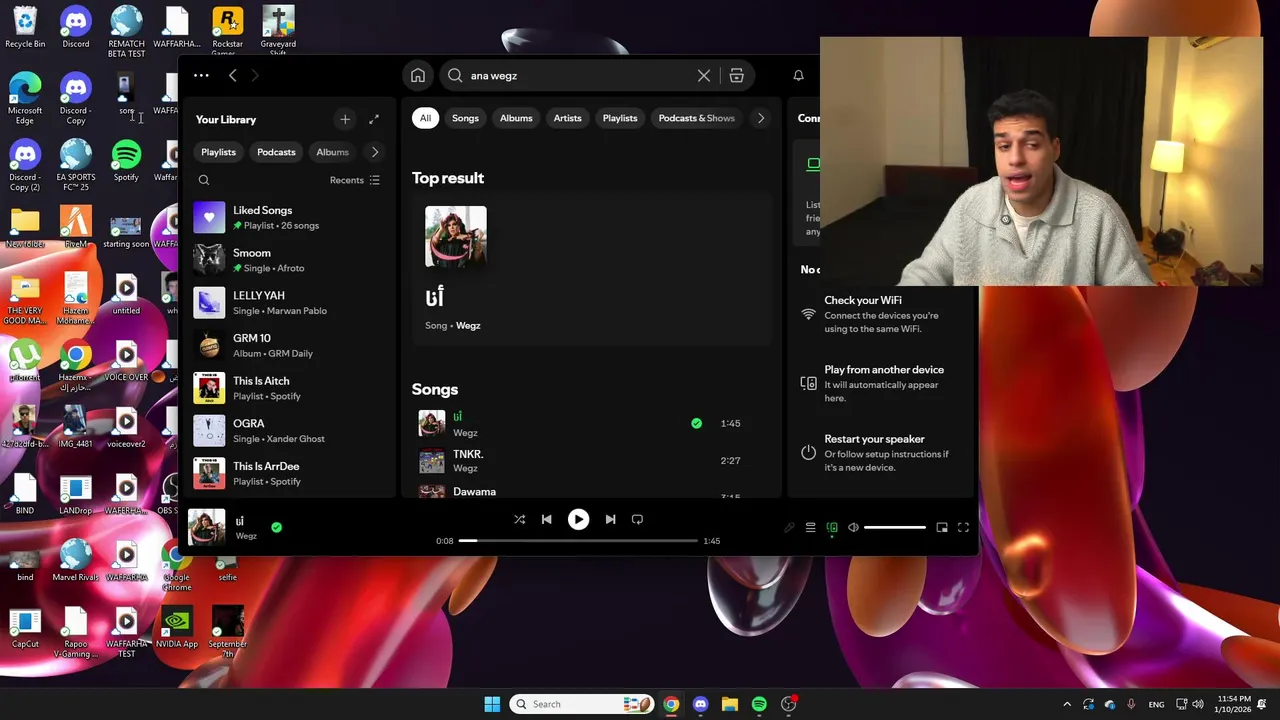Toggle shuffle playback

(x=519, y=519)
